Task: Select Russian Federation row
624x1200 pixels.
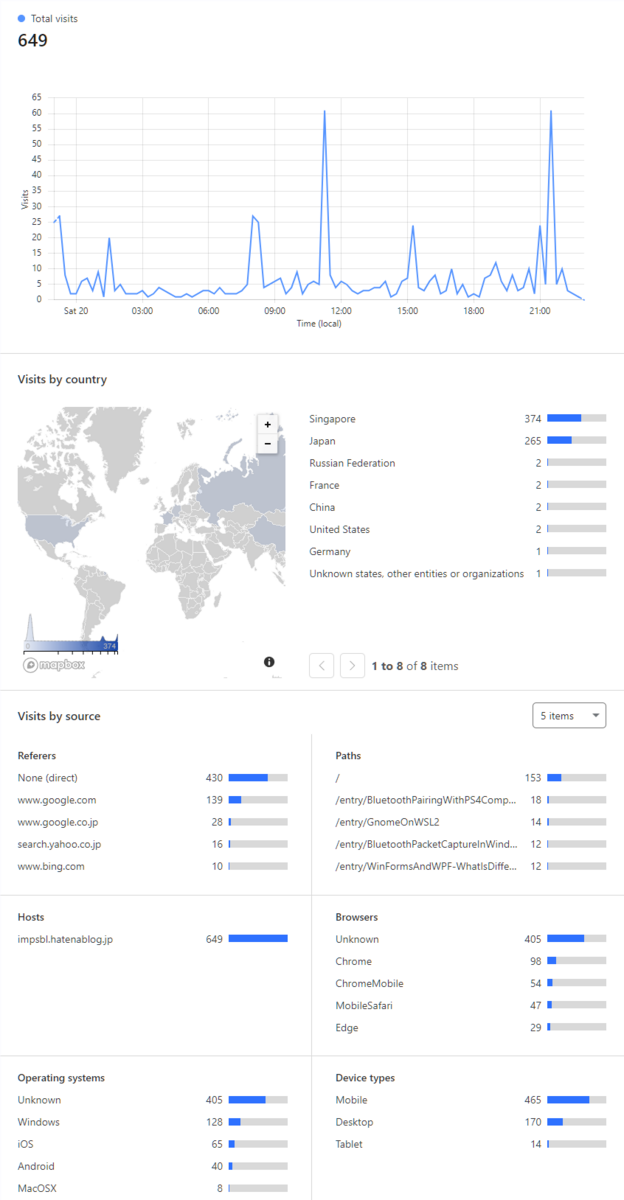Action: (x=457, y=463)
